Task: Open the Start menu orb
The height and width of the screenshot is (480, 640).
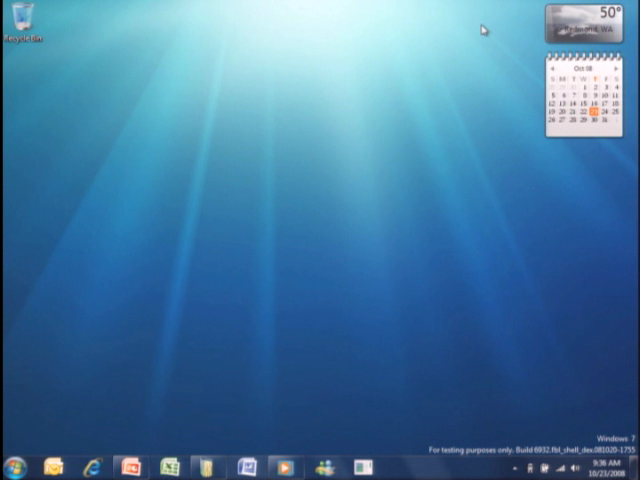Action: pyautogui.click(x=15, y=467)
